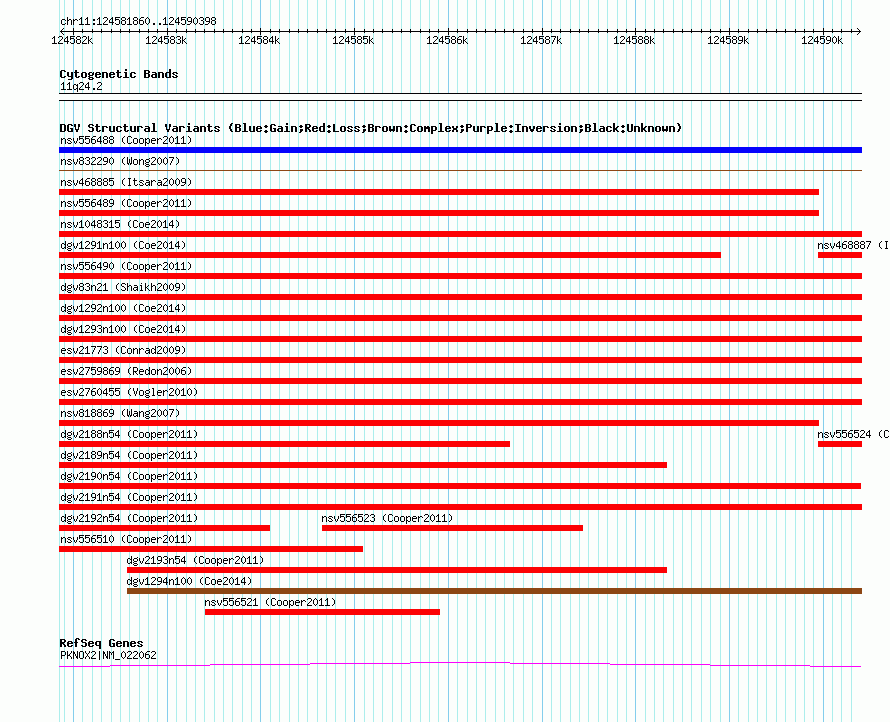Click dgv1291n100 (Coe2014) label
This screenshot has width=890, height=722.
123,245
